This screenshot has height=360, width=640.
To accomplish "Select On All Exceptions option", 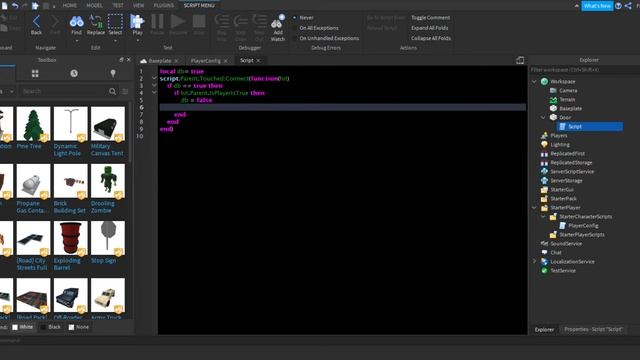I will coord(316,28).
